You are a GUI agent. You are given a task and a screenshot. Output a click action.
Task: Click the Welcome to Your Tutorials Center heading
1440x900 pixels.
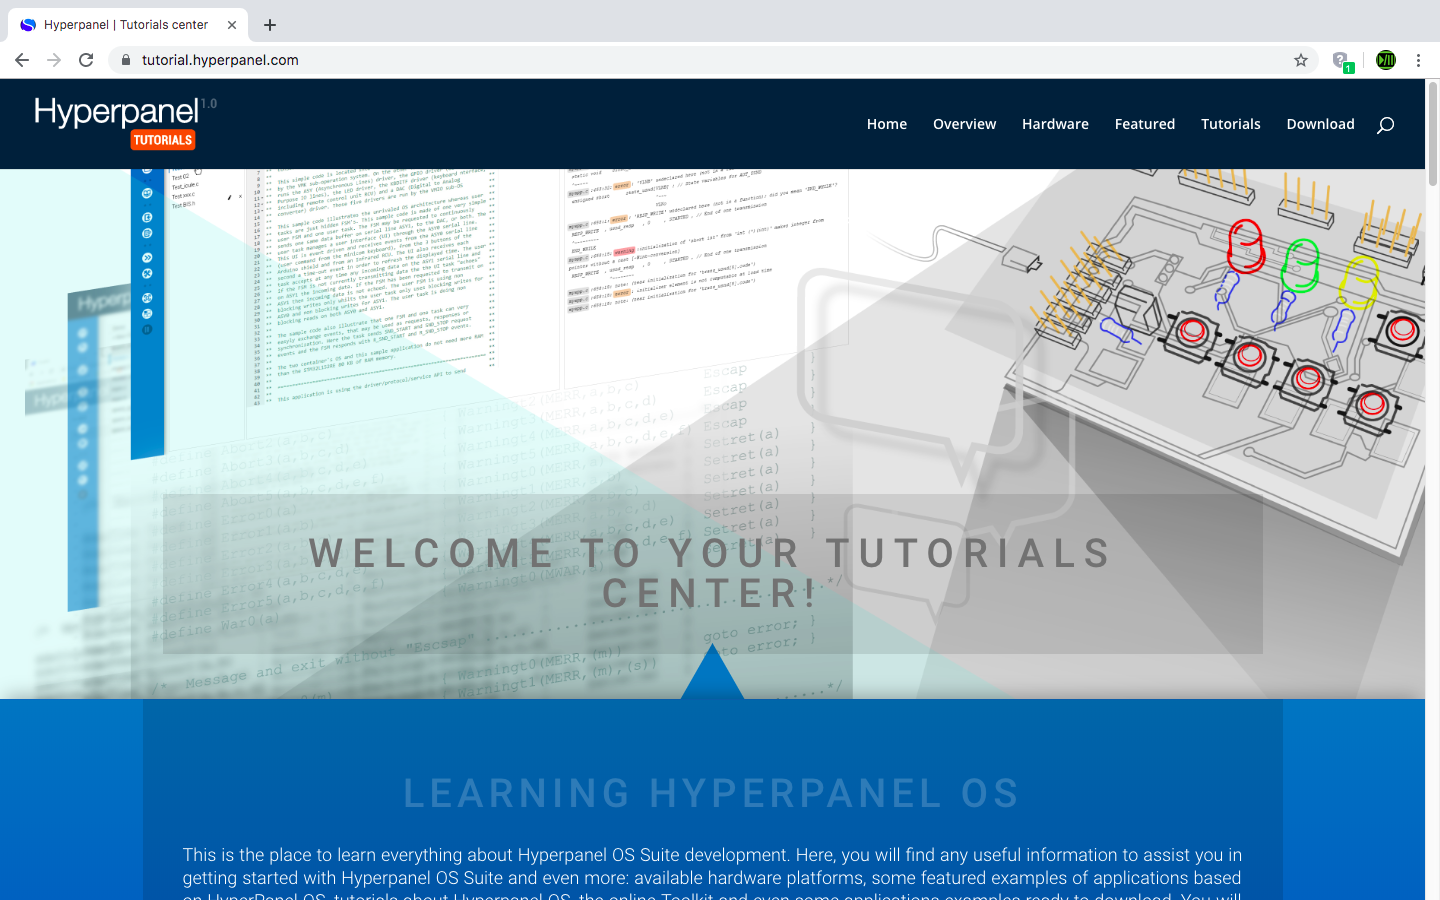711,573
